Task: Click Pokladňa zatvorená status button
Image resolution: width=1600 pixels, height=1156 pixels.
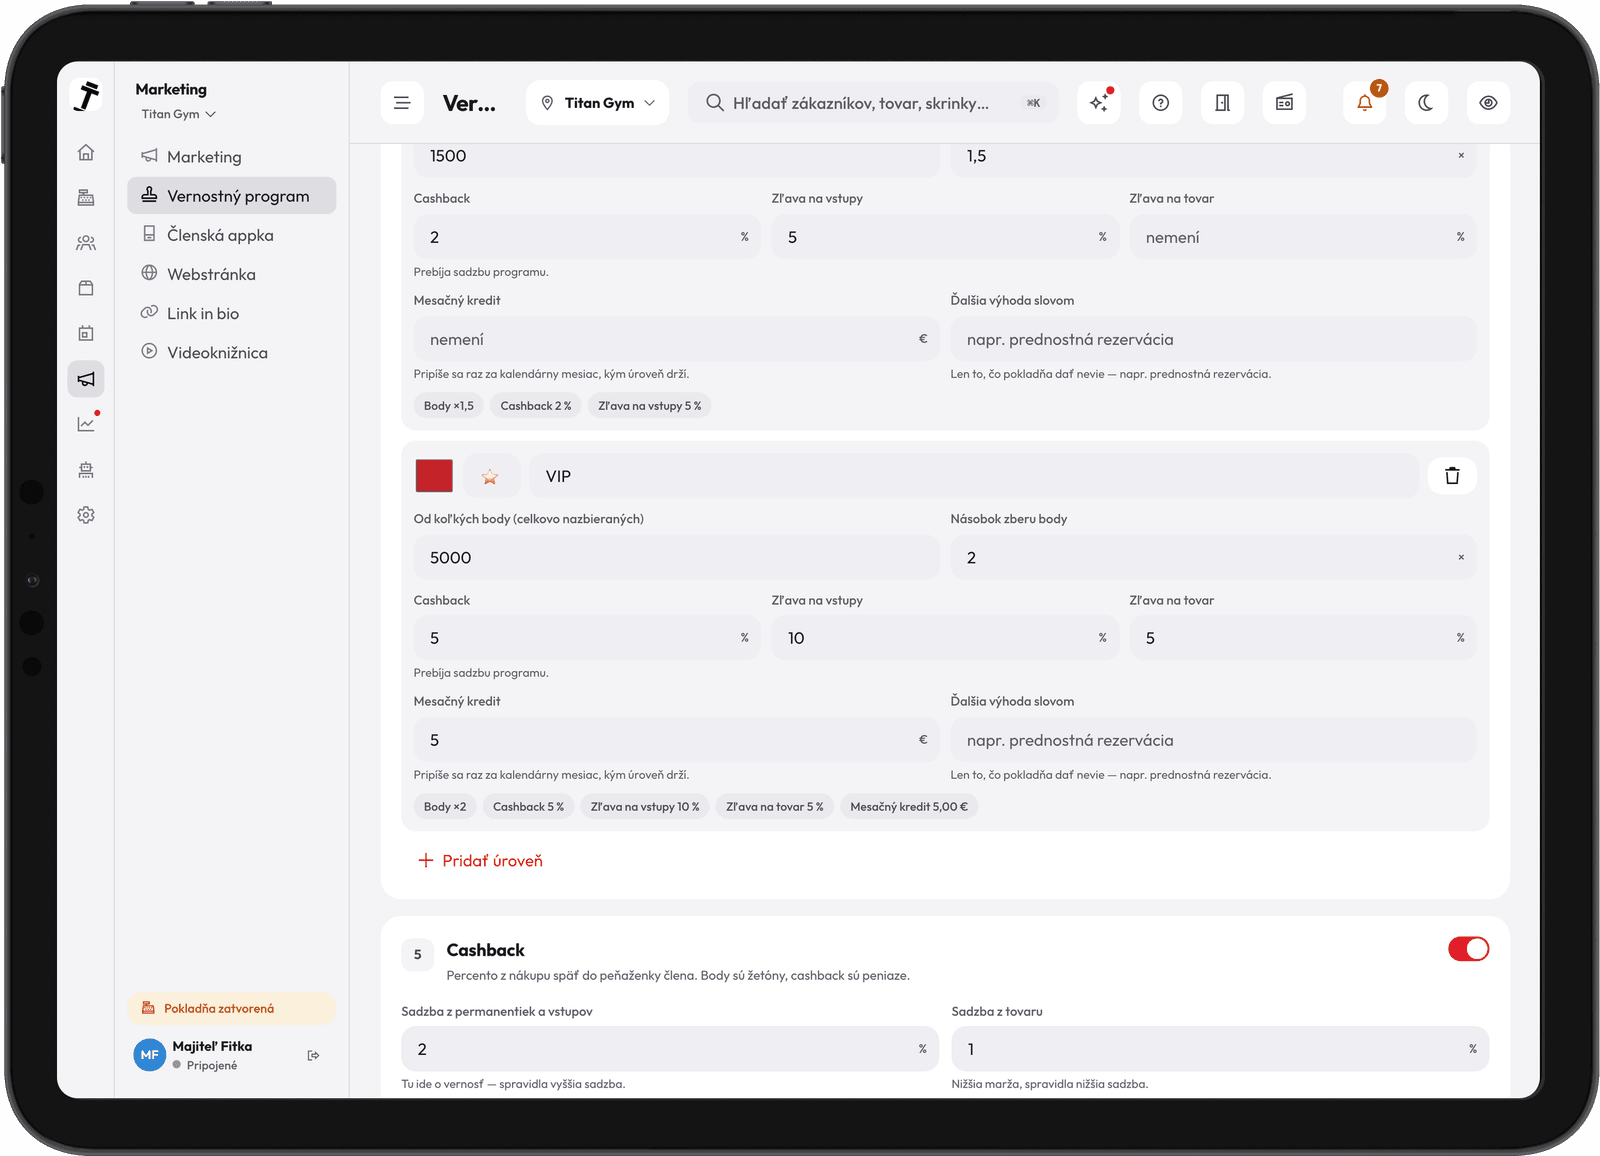Action: (x=231, y=1008)
